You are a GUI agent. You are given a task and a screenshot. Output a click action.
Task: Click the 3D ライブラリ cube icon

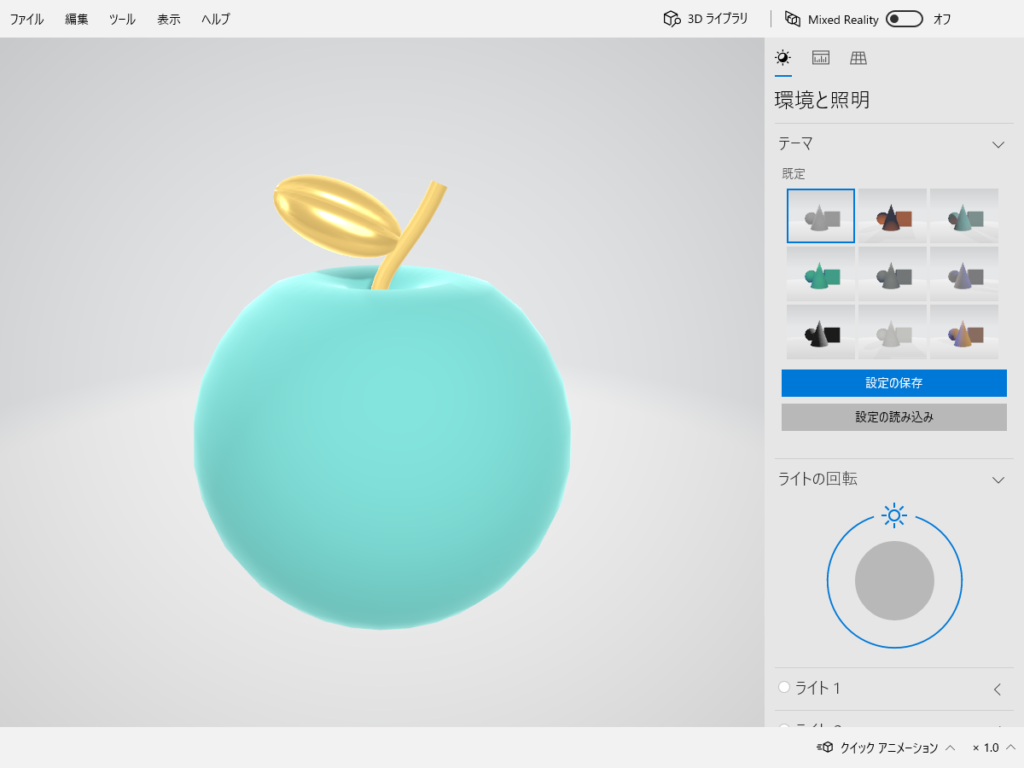coord(672,19)
